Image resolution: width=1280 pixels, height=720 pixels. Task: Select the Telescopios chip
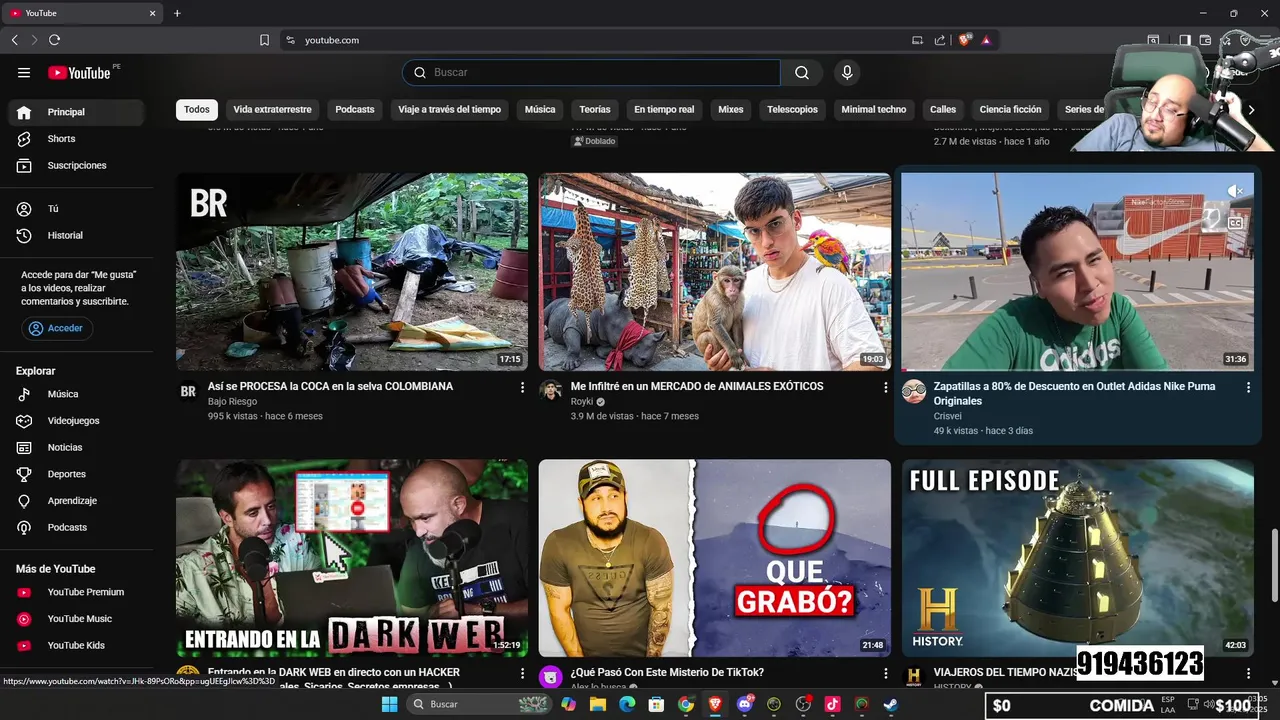793,110
